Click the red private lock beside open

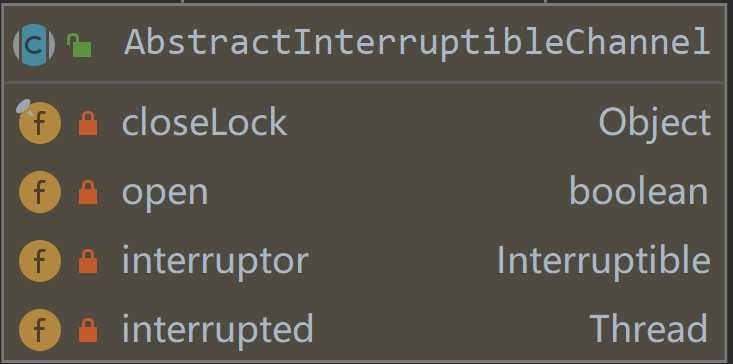coord(88,193)
